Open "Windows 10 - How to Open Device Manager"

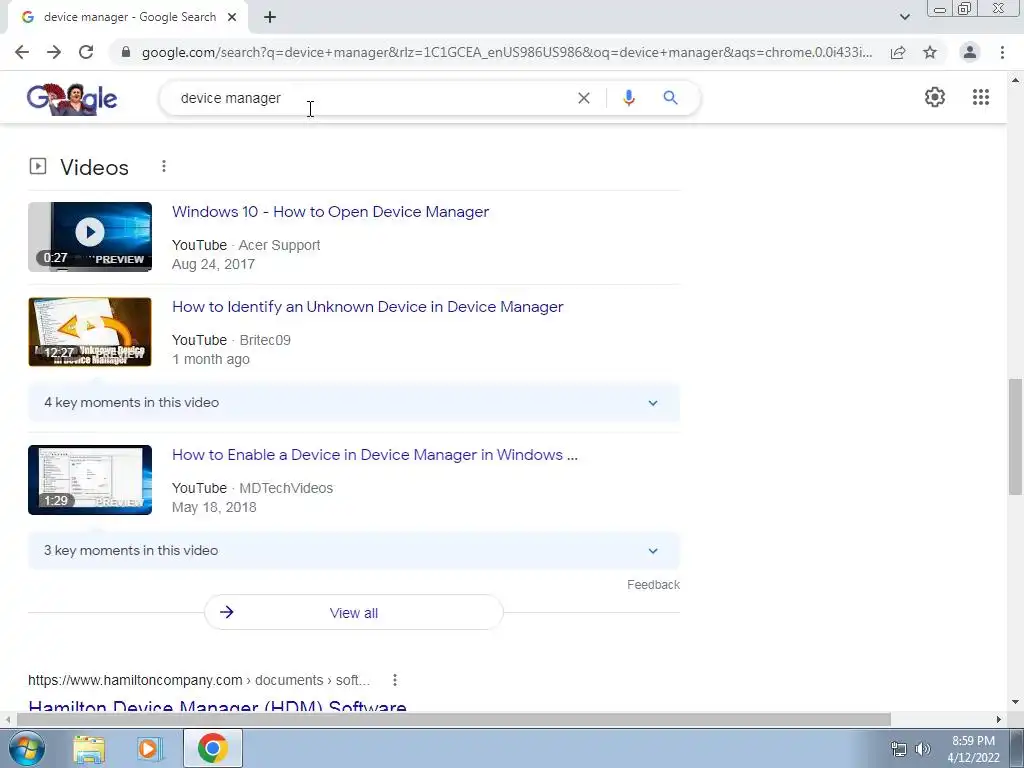(x=330, y=212)
